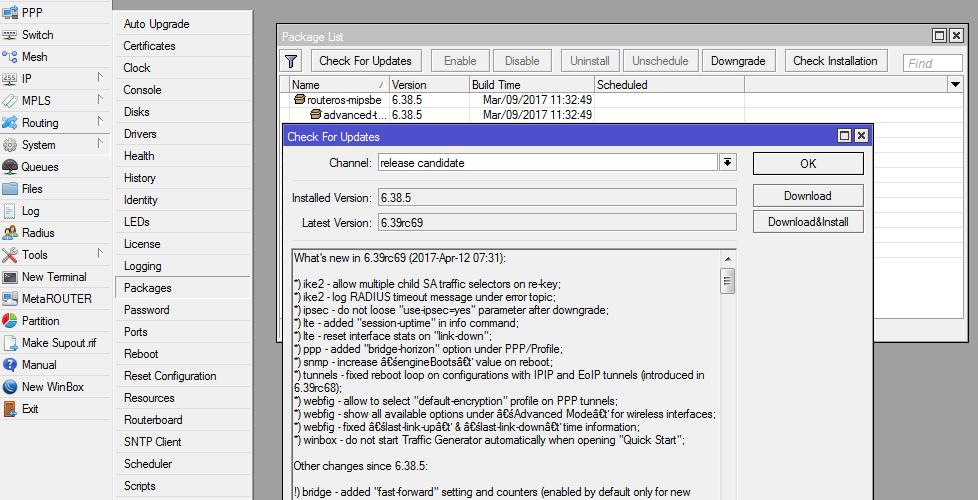Click the filter funnel icon in Package List
Screen dimensions: 978x500
291,61
